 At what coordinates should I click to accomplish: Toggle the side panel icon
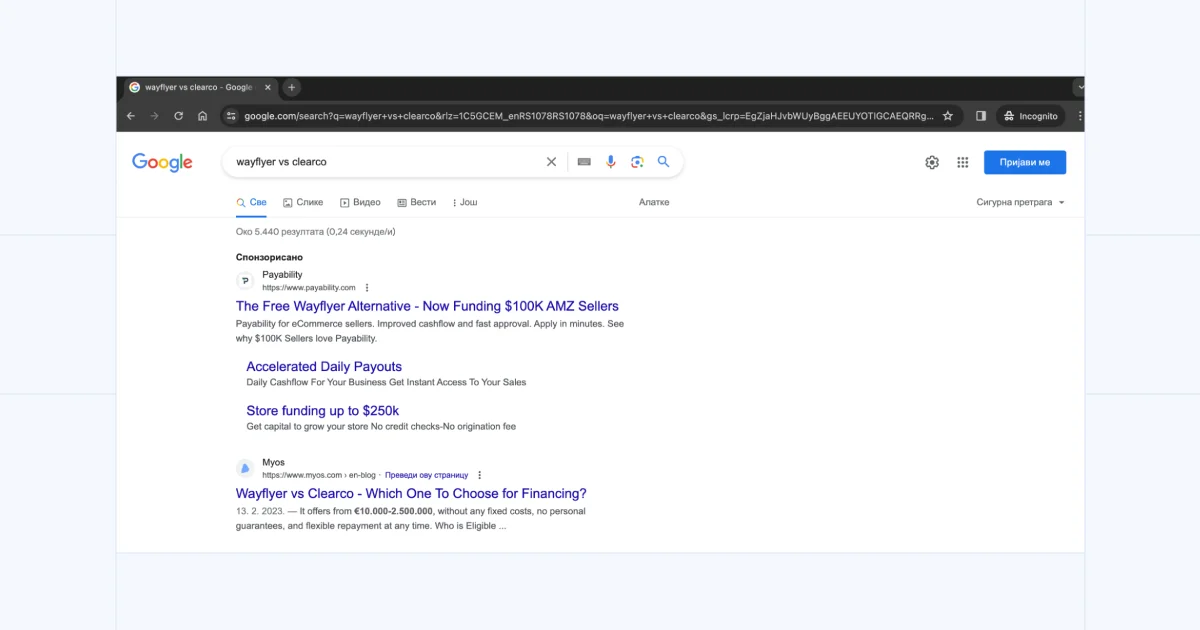tap(981, 116)
